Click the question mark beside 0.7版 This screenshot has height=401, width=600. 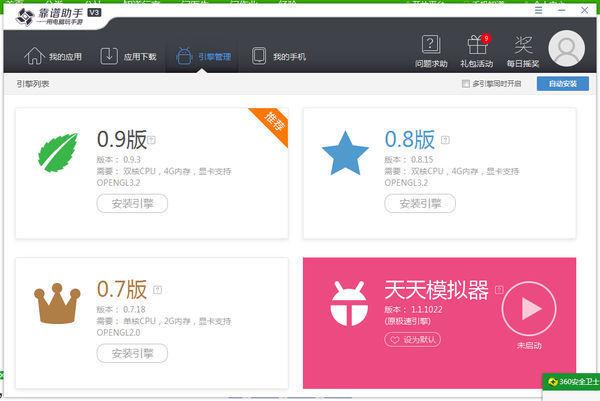pos(157,290)
